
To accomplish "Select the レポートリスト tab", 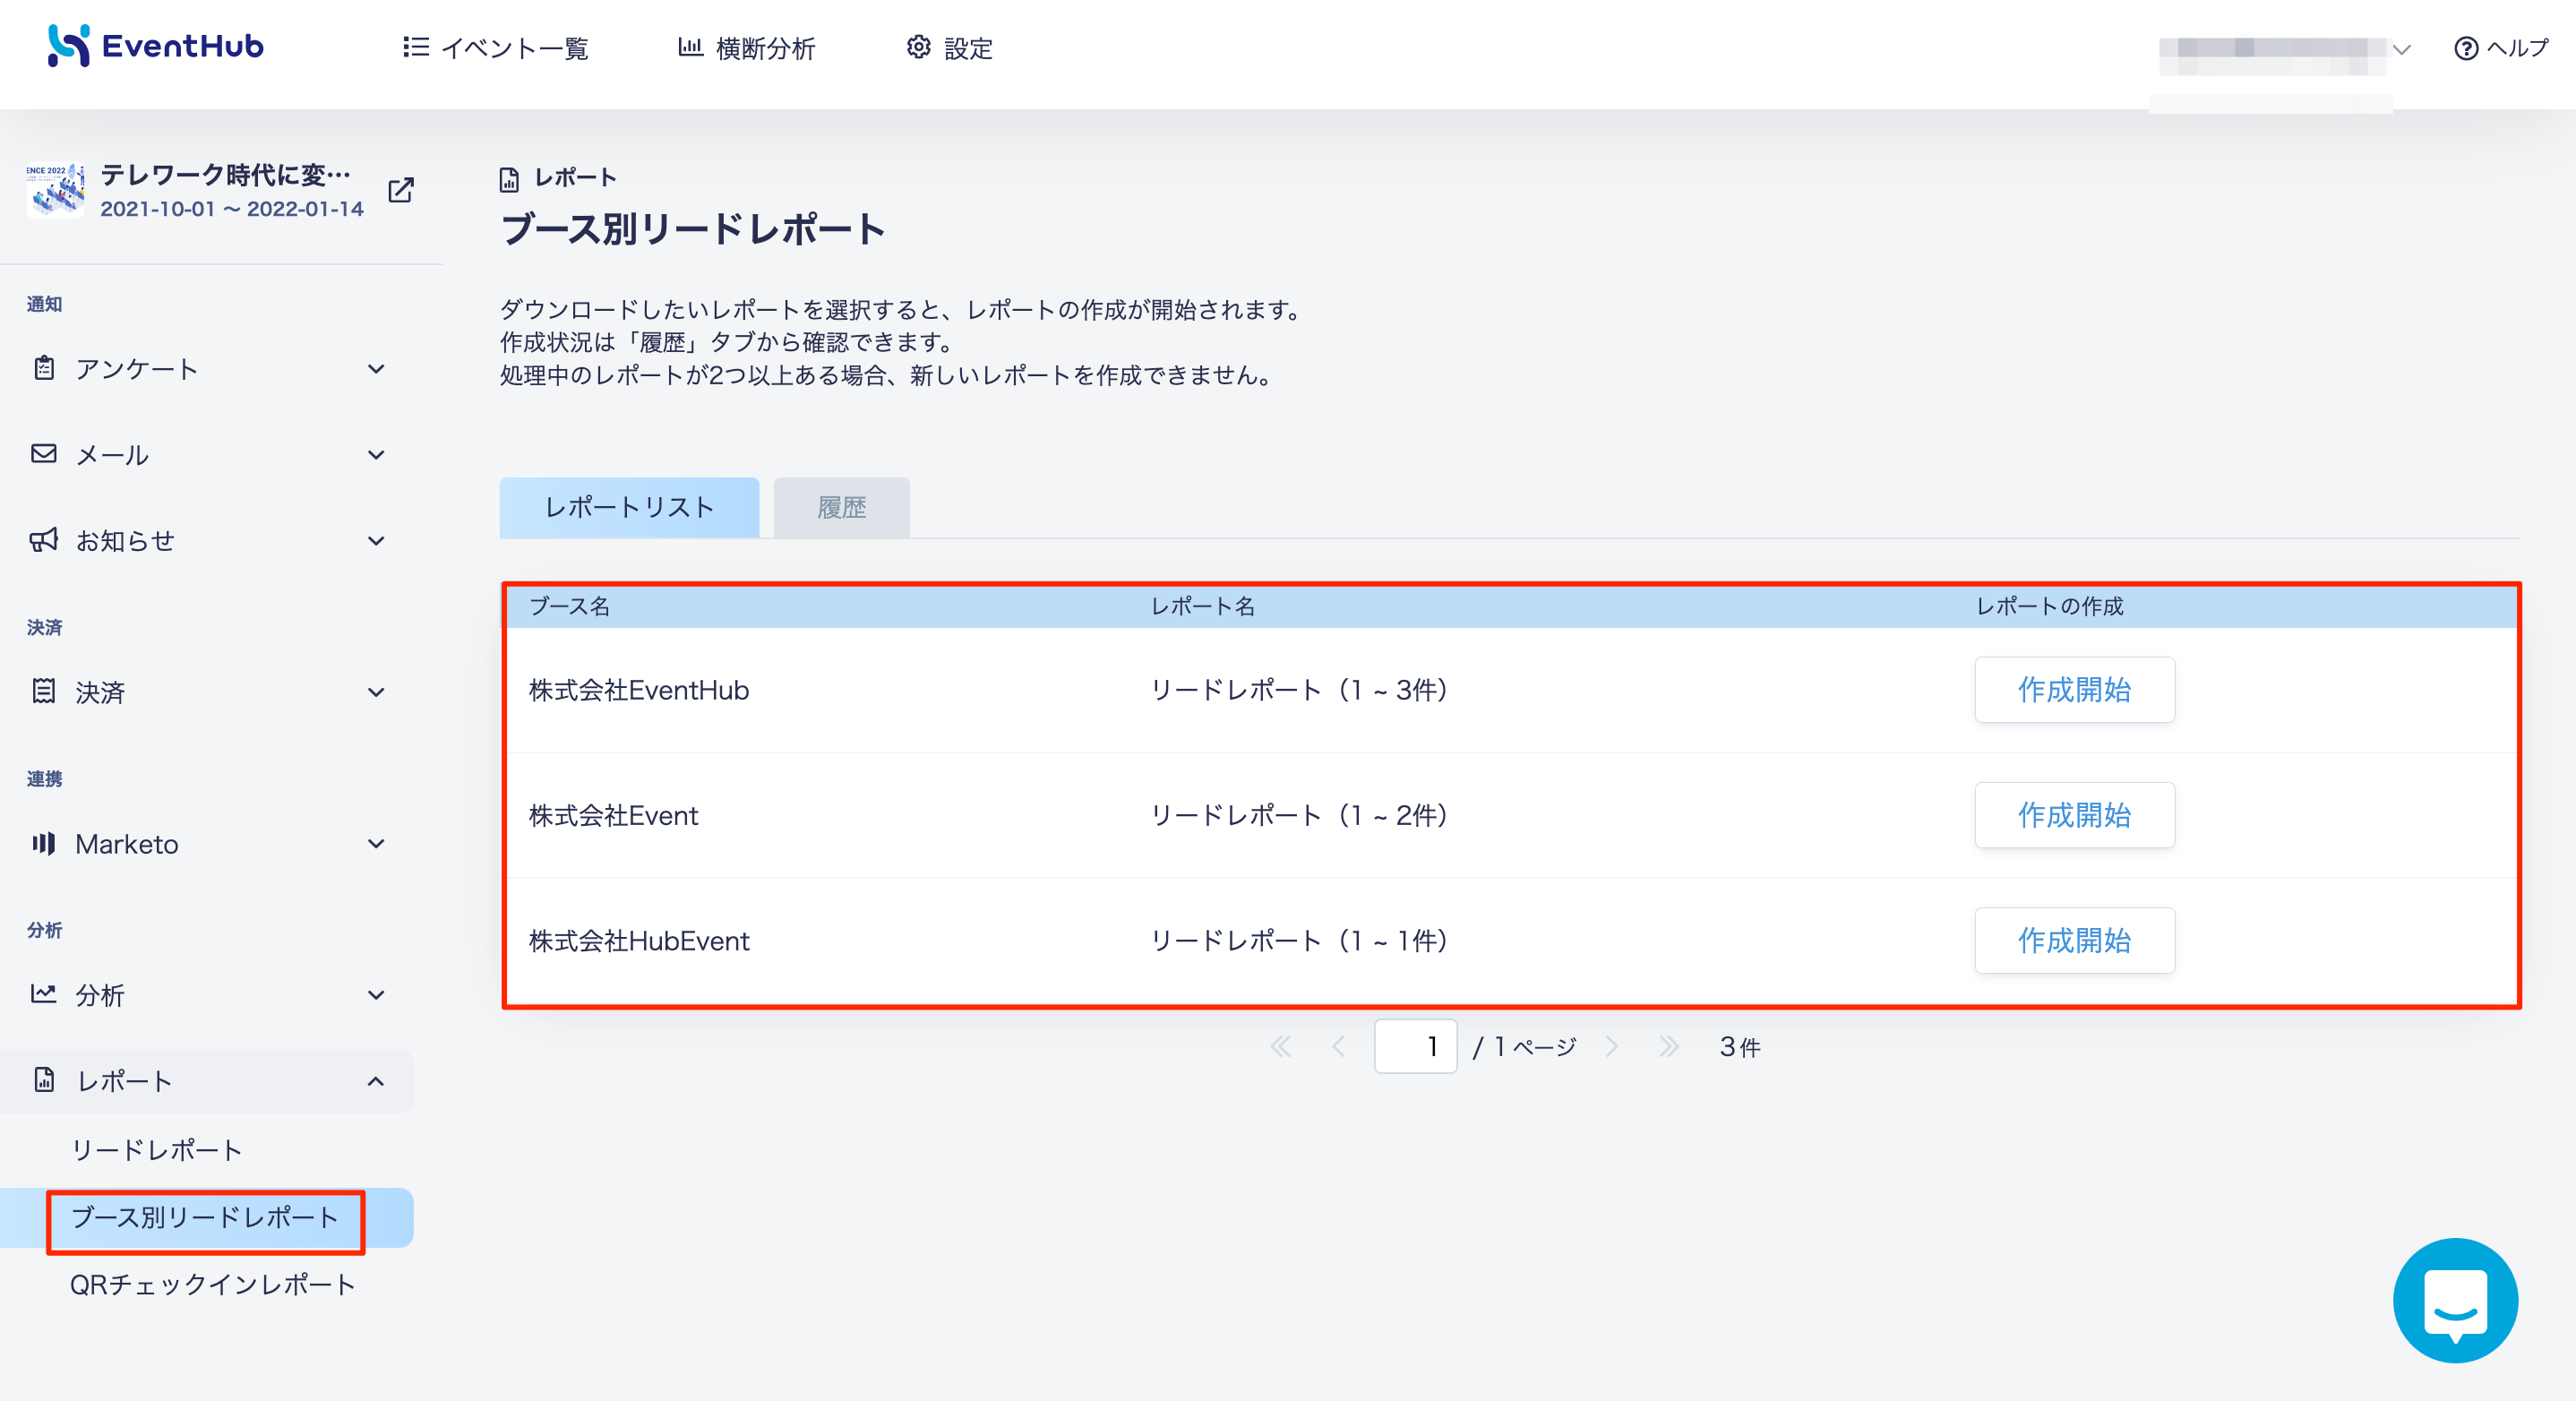I will pyautogui.click(x=629, y=508).
